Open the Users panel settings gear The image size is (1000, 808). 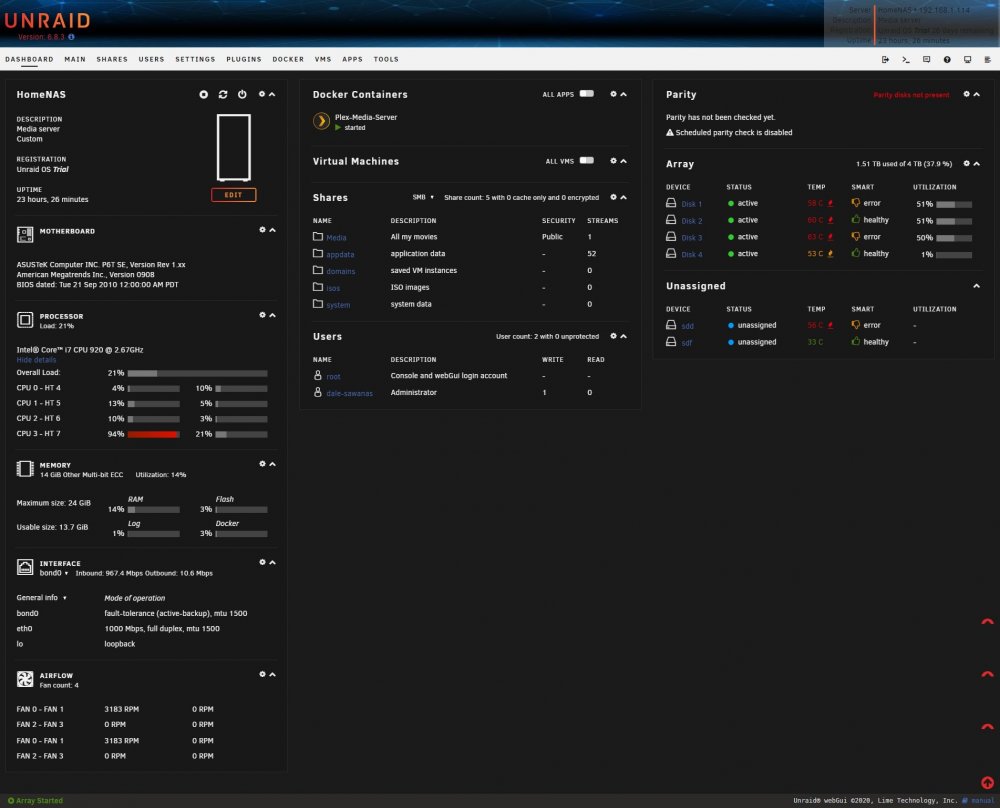[614, 336]
